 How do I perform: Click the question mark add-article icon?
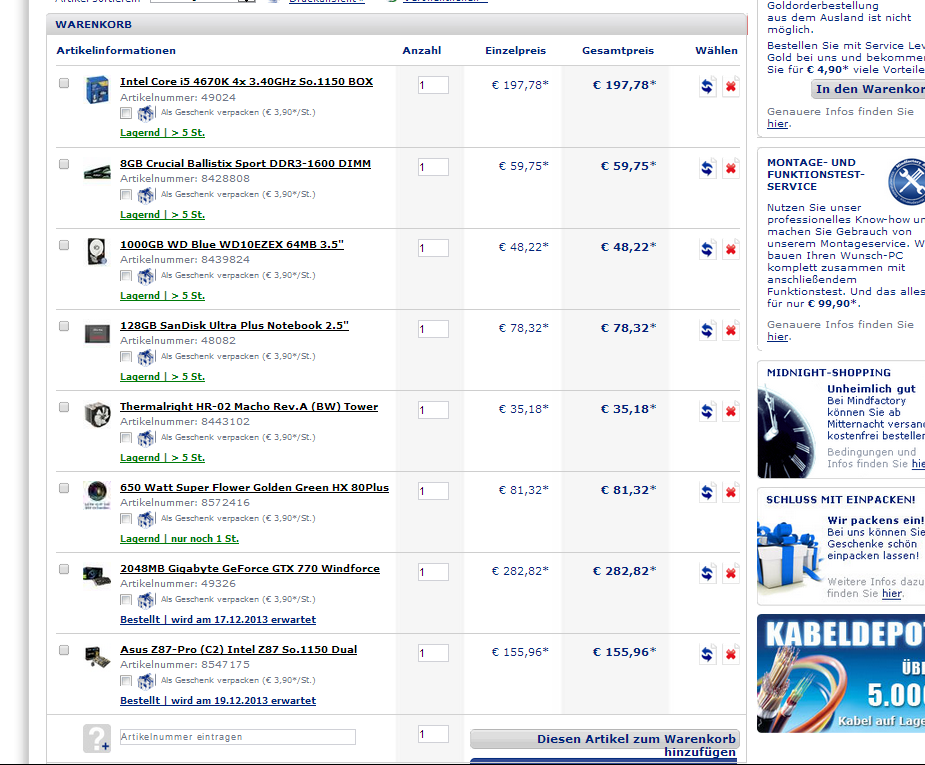[x=97, y=738]
